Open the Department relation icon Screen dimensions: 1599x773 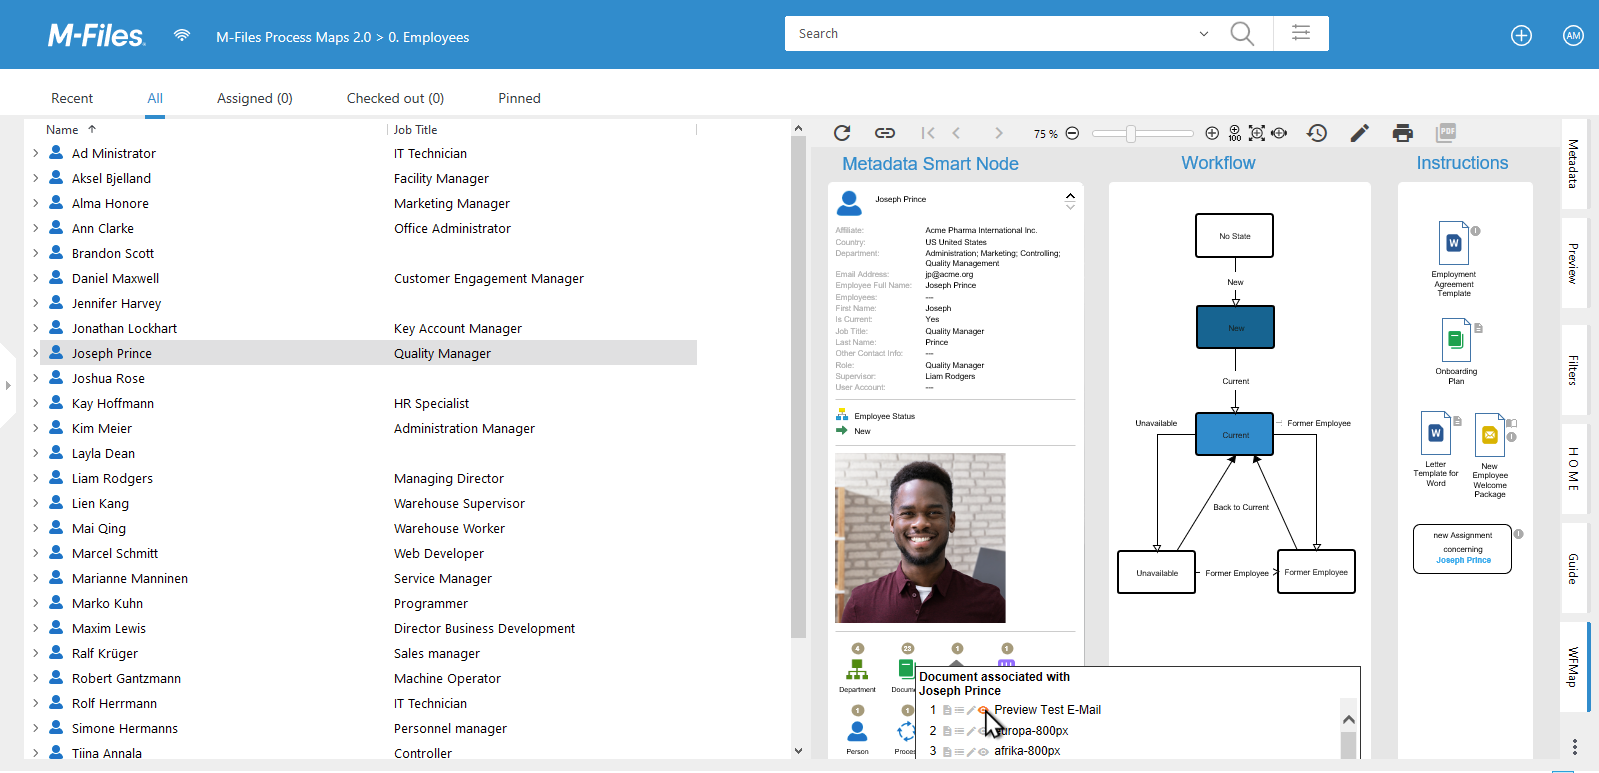pos(857,670)
